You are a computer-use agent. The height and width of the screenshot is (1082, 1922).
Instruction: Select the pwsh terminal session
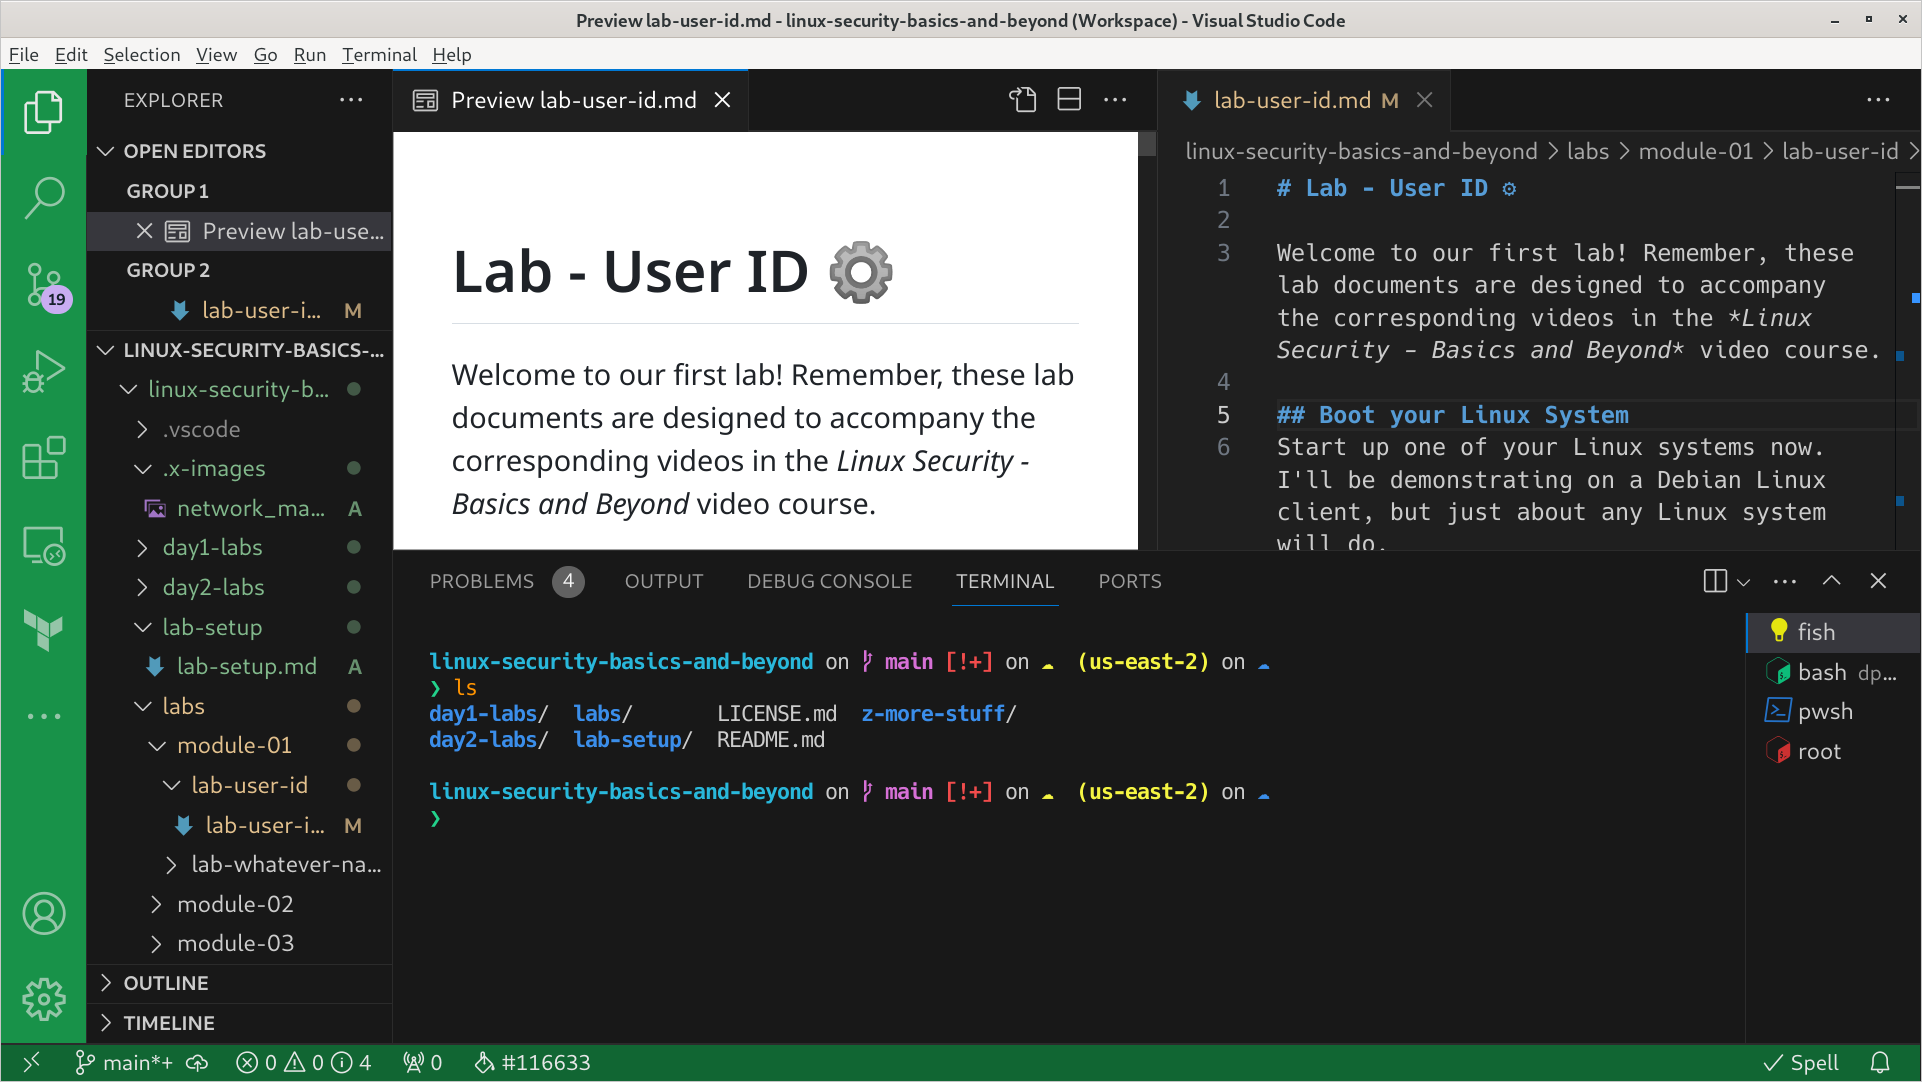pyautogui.click(x=1824, y=711)
